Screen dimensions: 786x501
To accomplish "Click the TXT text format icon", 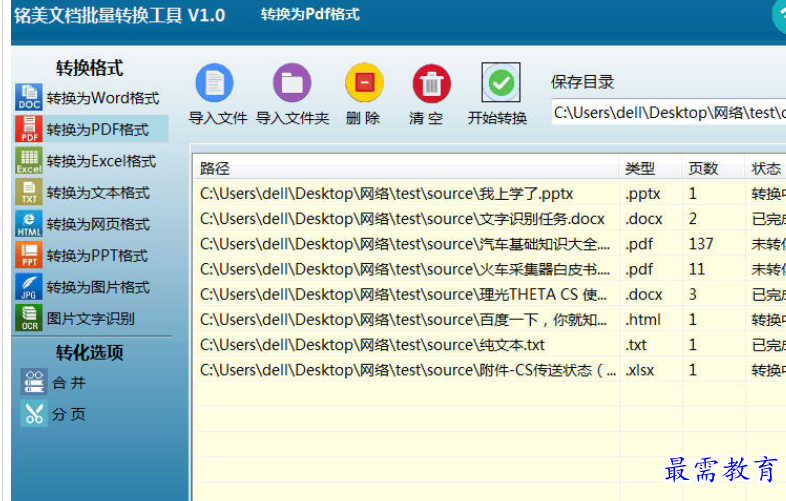I will [29, 192].
